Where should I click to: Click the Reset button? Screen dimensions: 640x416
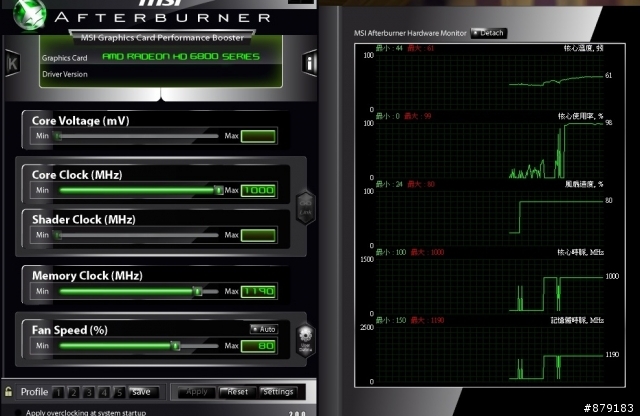[x=238, y=392]
